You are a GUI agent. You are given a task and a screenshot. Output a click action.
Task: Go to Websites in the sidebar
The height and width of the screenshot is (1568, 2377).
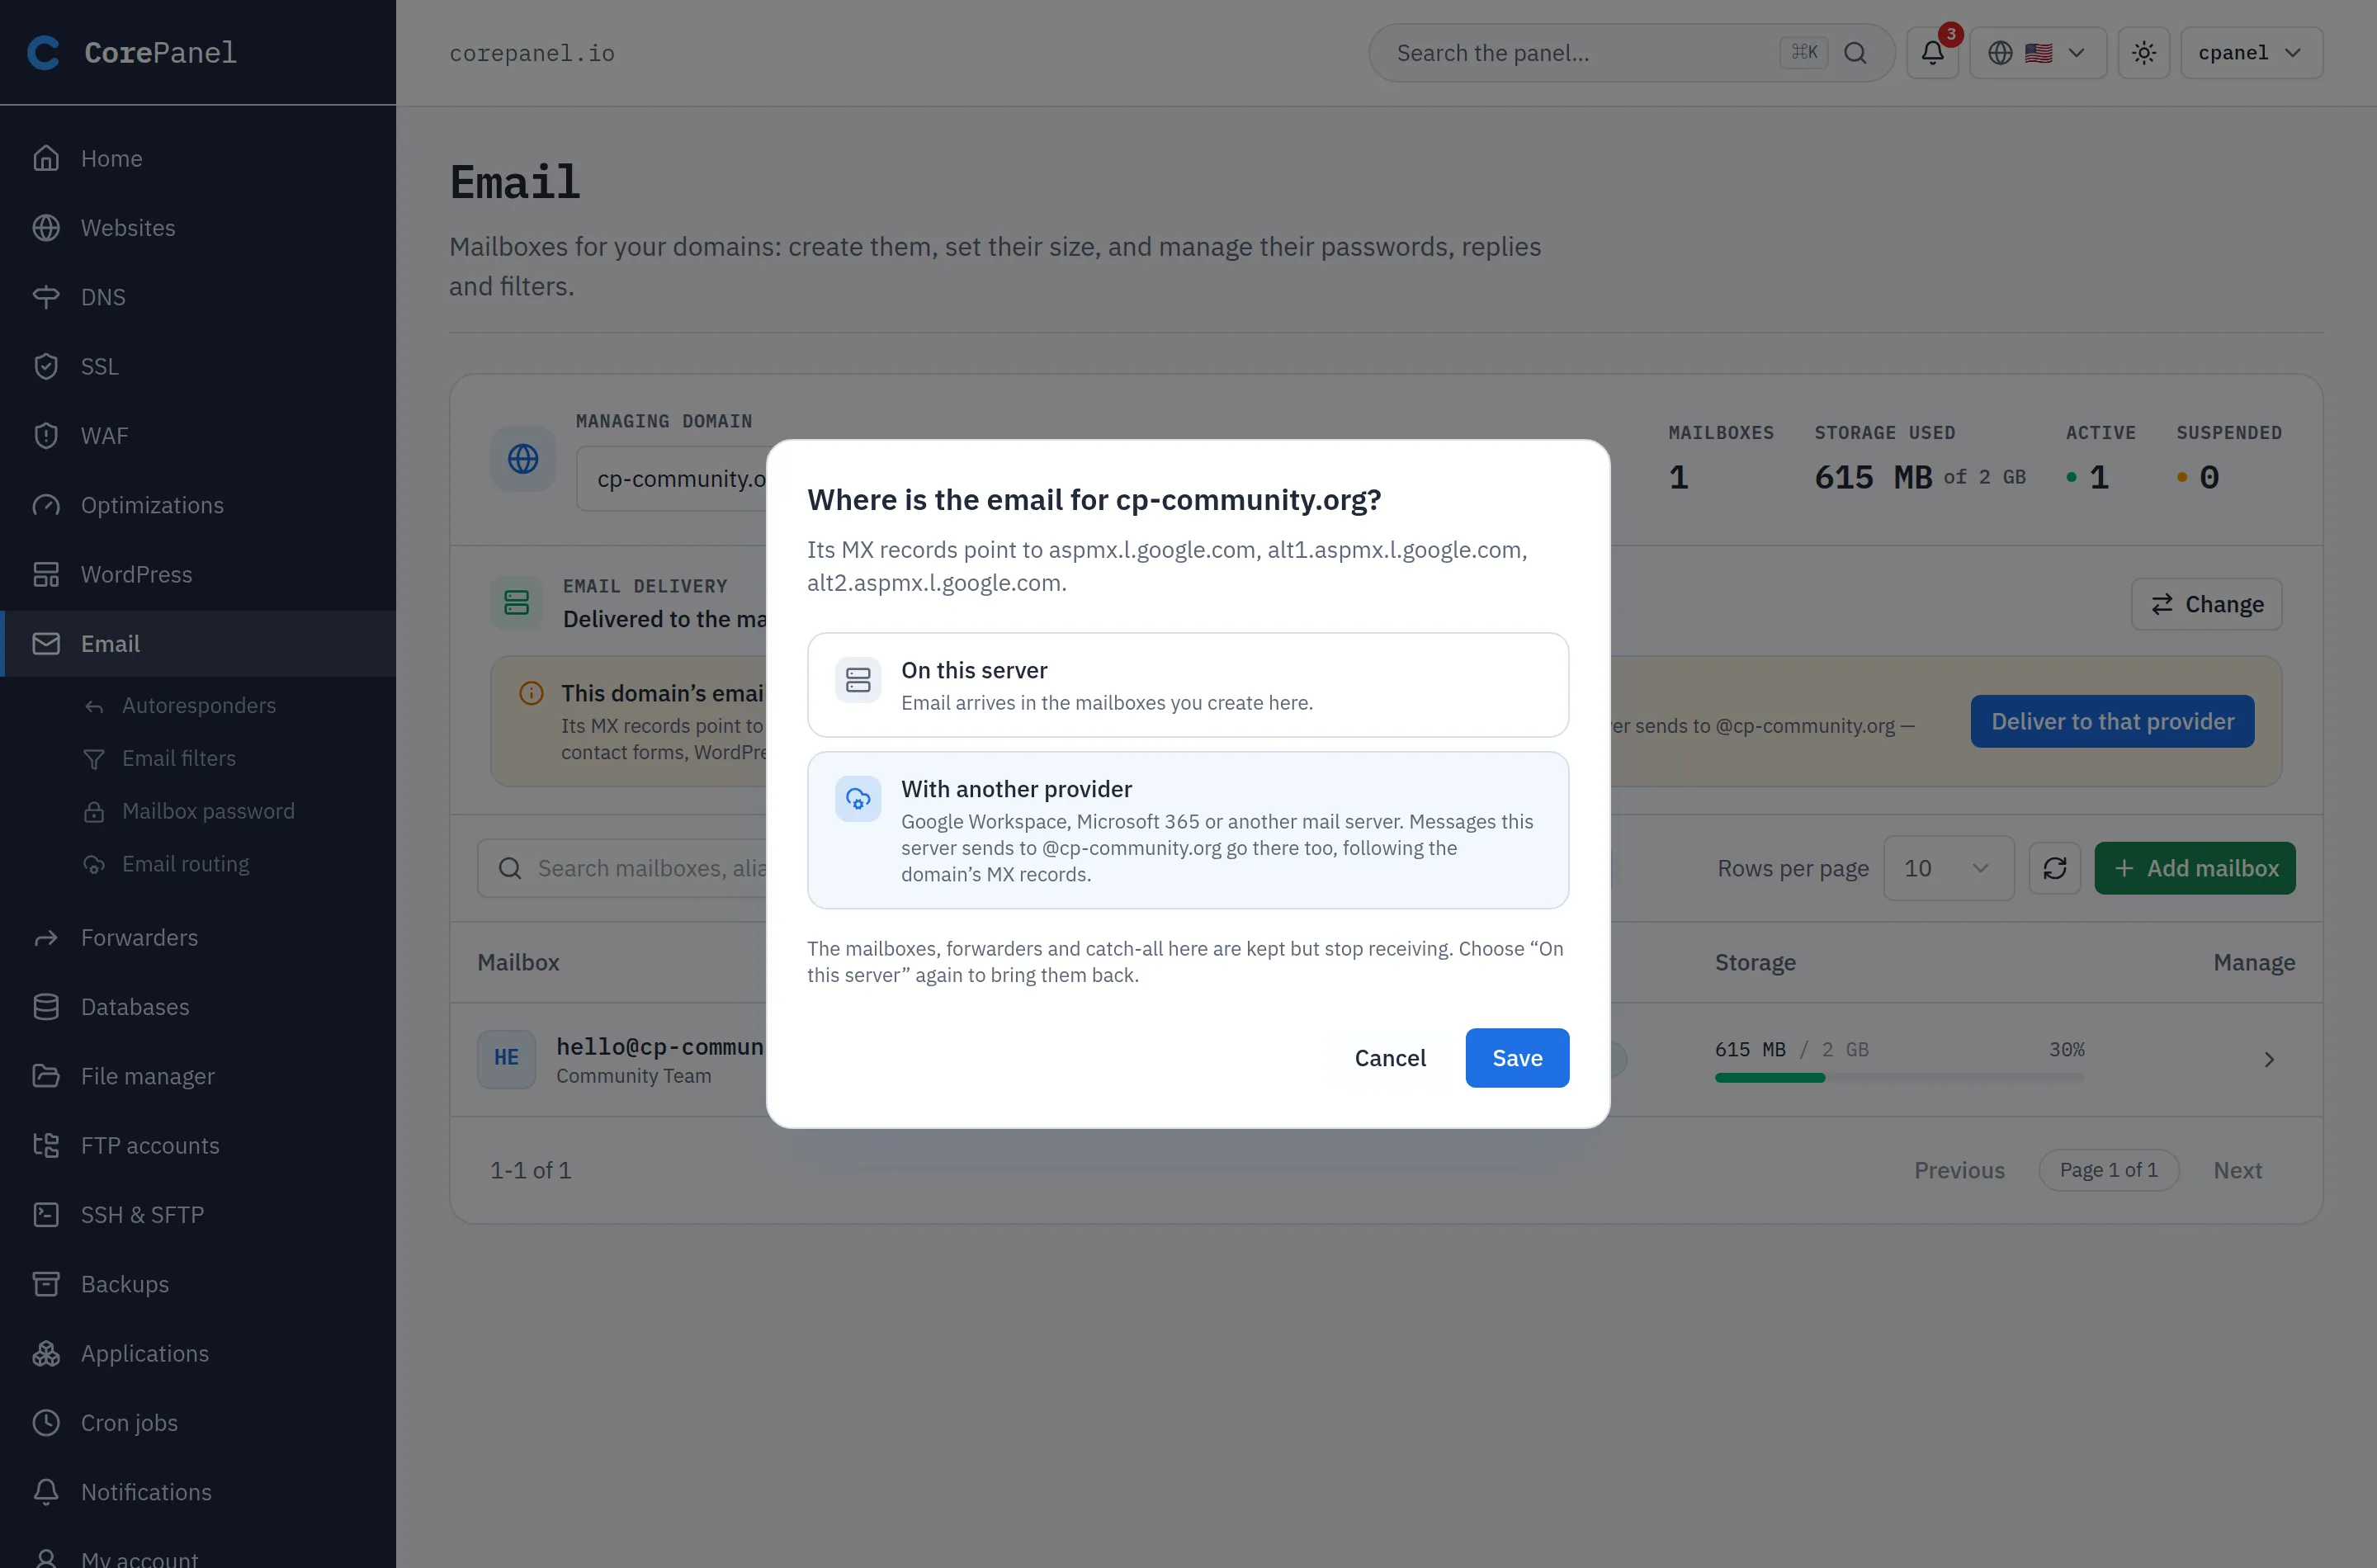(198, 228)
